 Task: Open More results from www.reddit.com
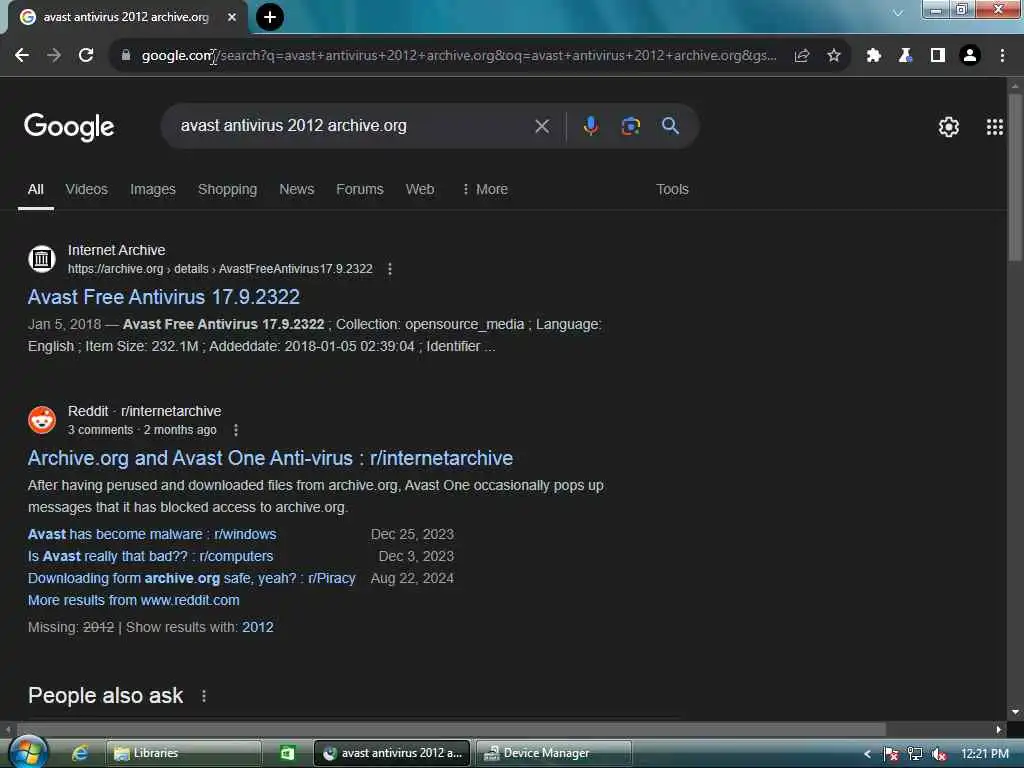click(x=134, y=600)
